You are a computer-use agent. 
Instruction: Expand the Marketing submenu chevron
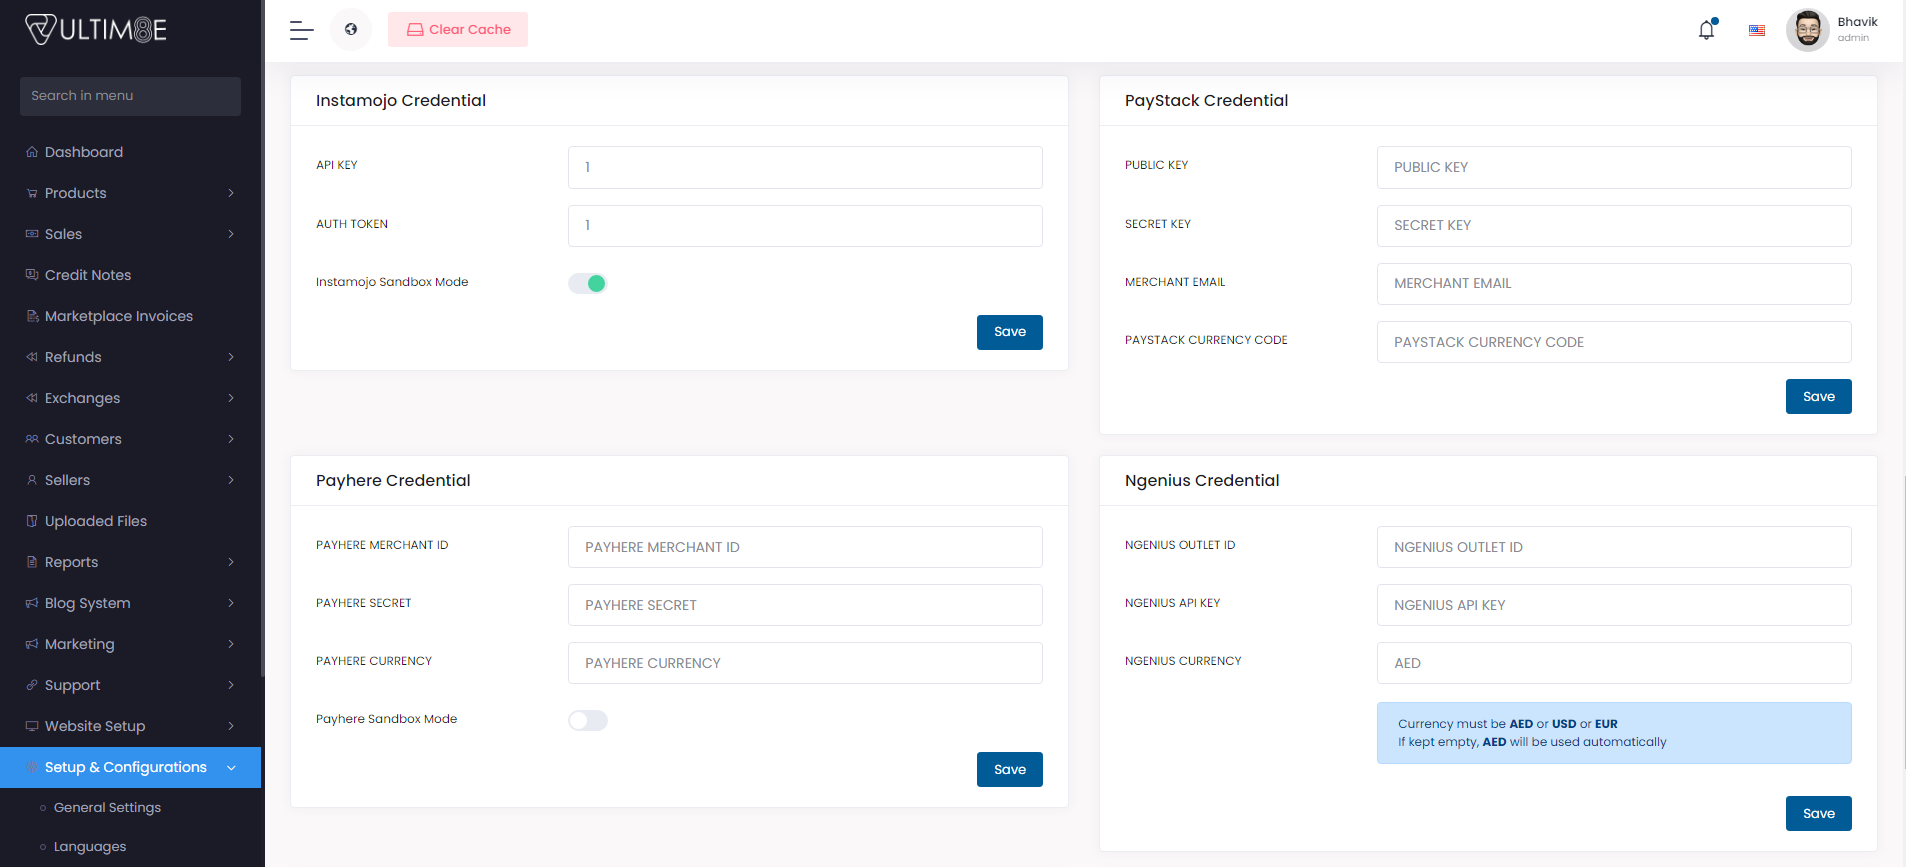pyautogui.click(x=231, y=644)
